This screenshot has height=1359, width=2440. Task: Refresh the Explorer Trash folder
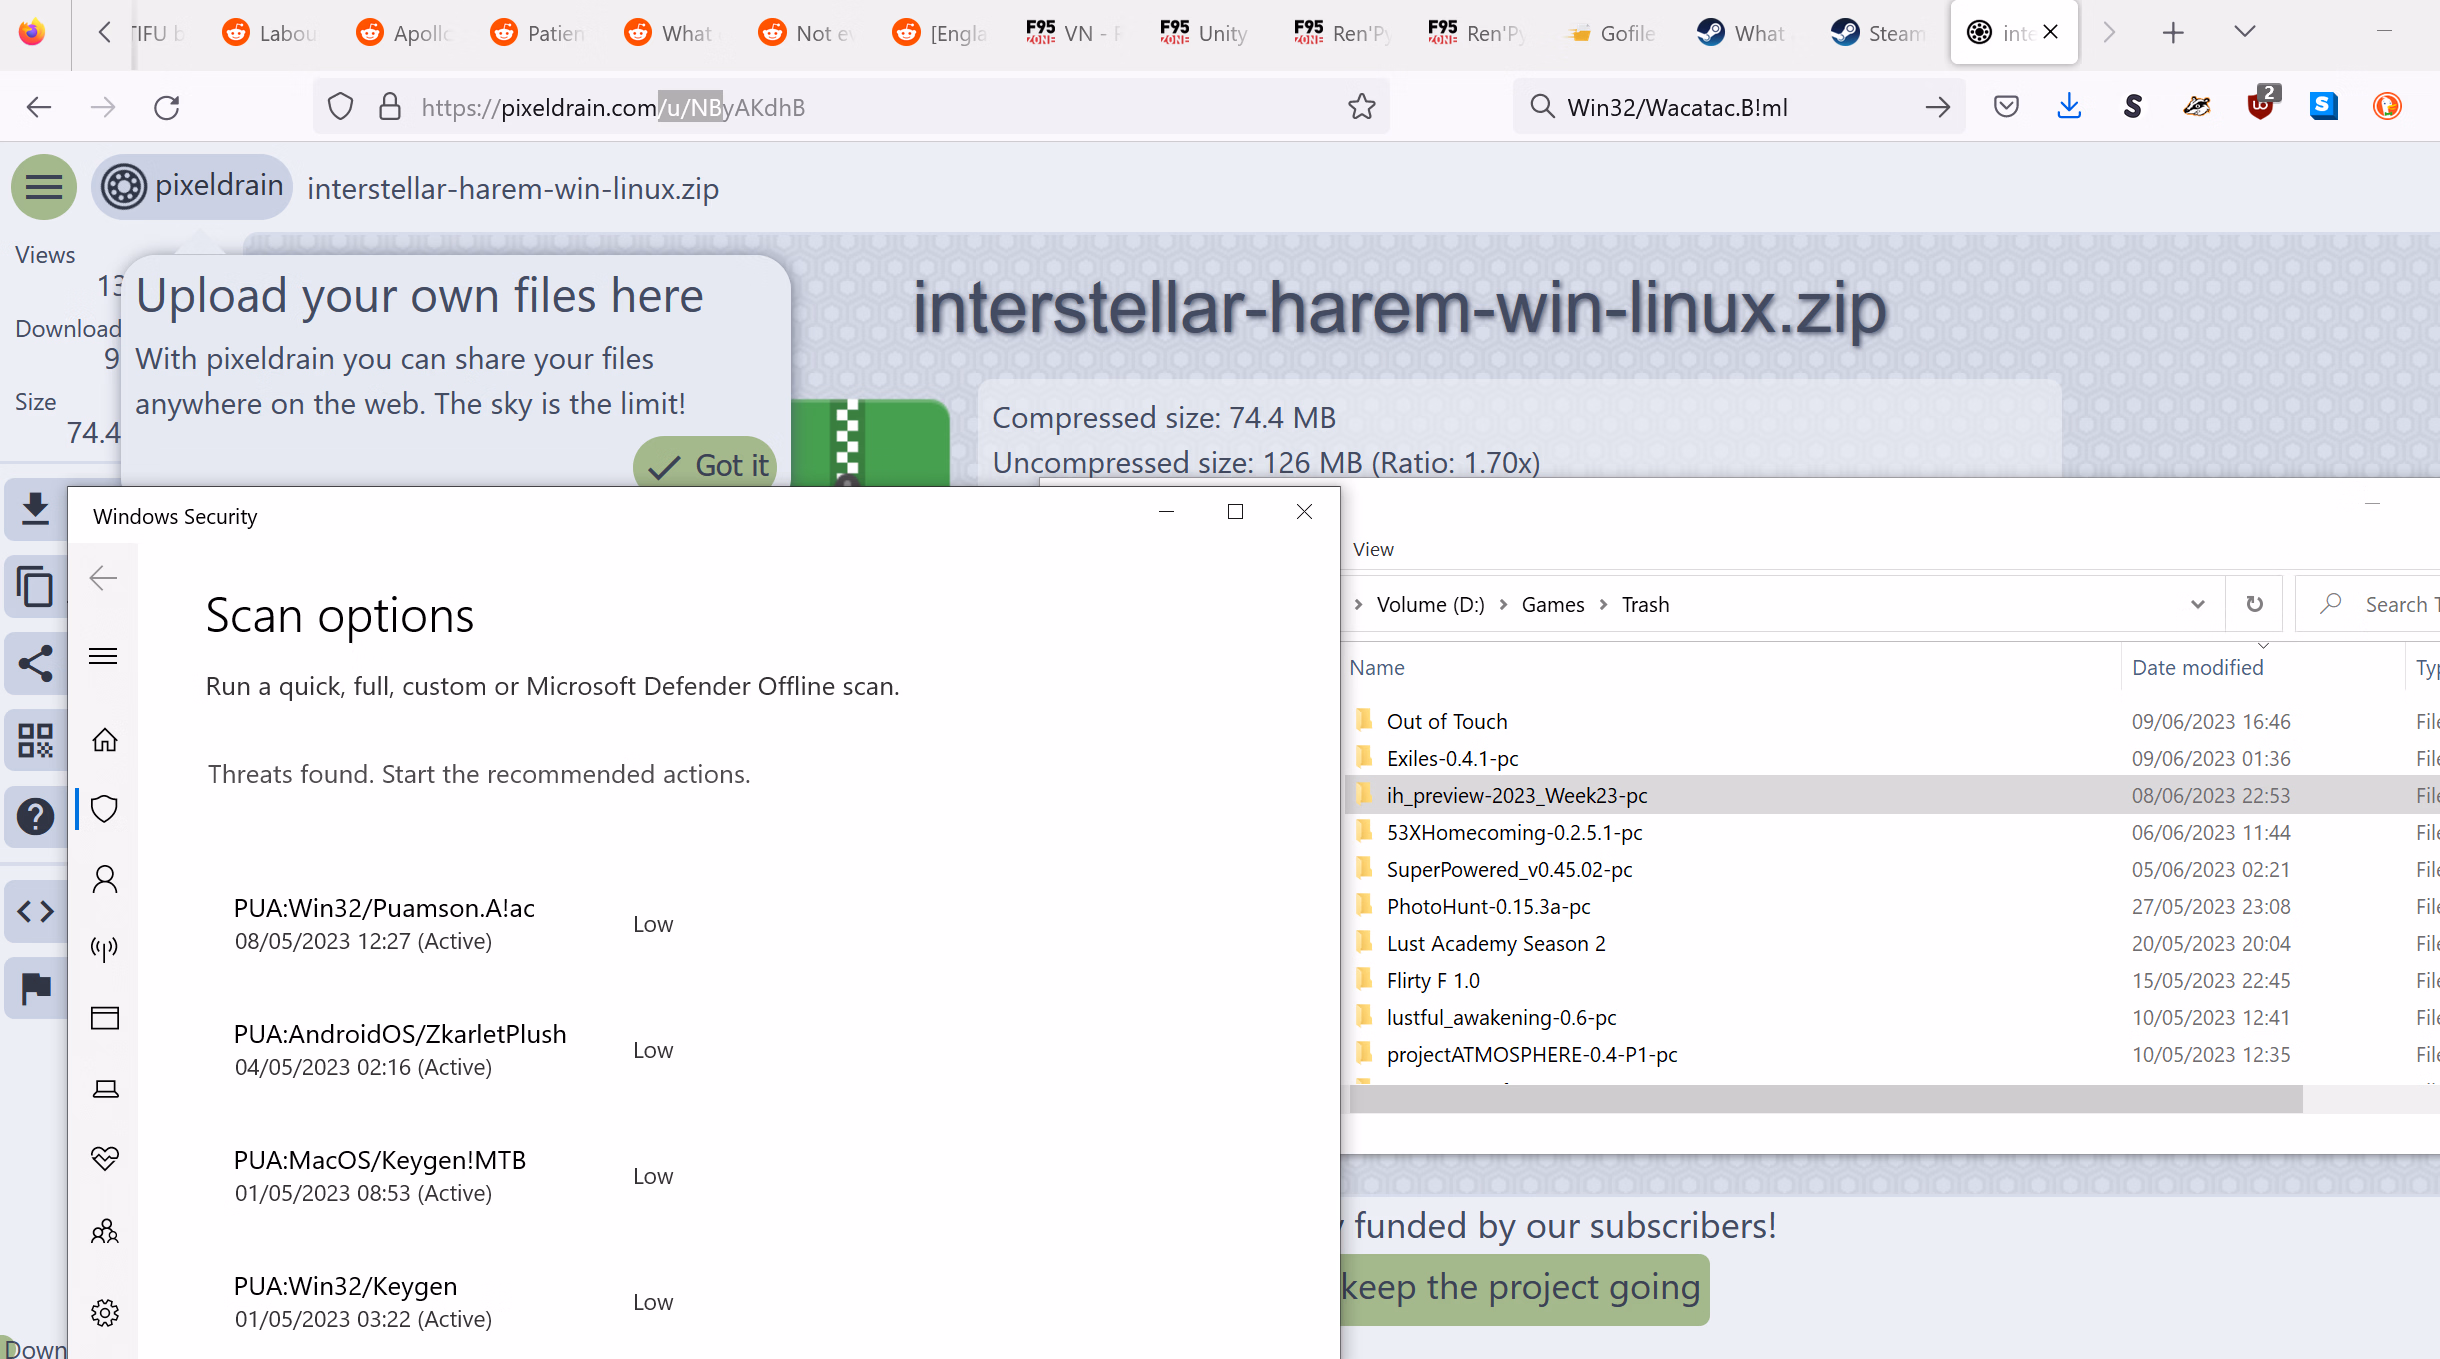[x=2254, y=604]
